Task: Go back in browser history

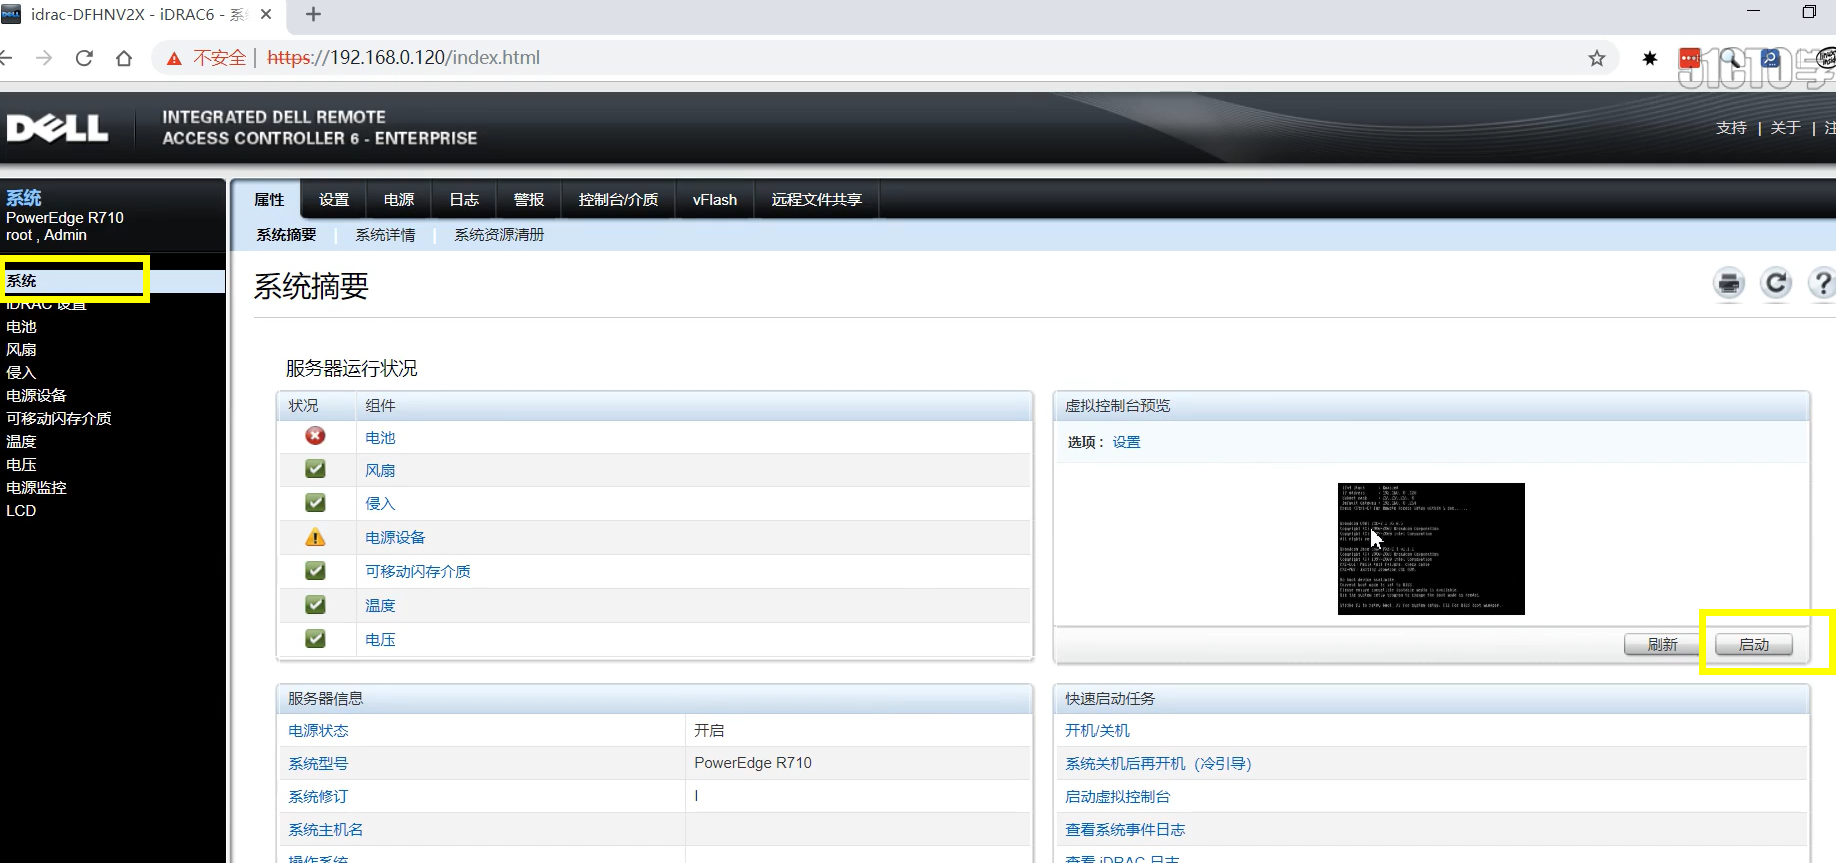Action: [x=6, y=58]
